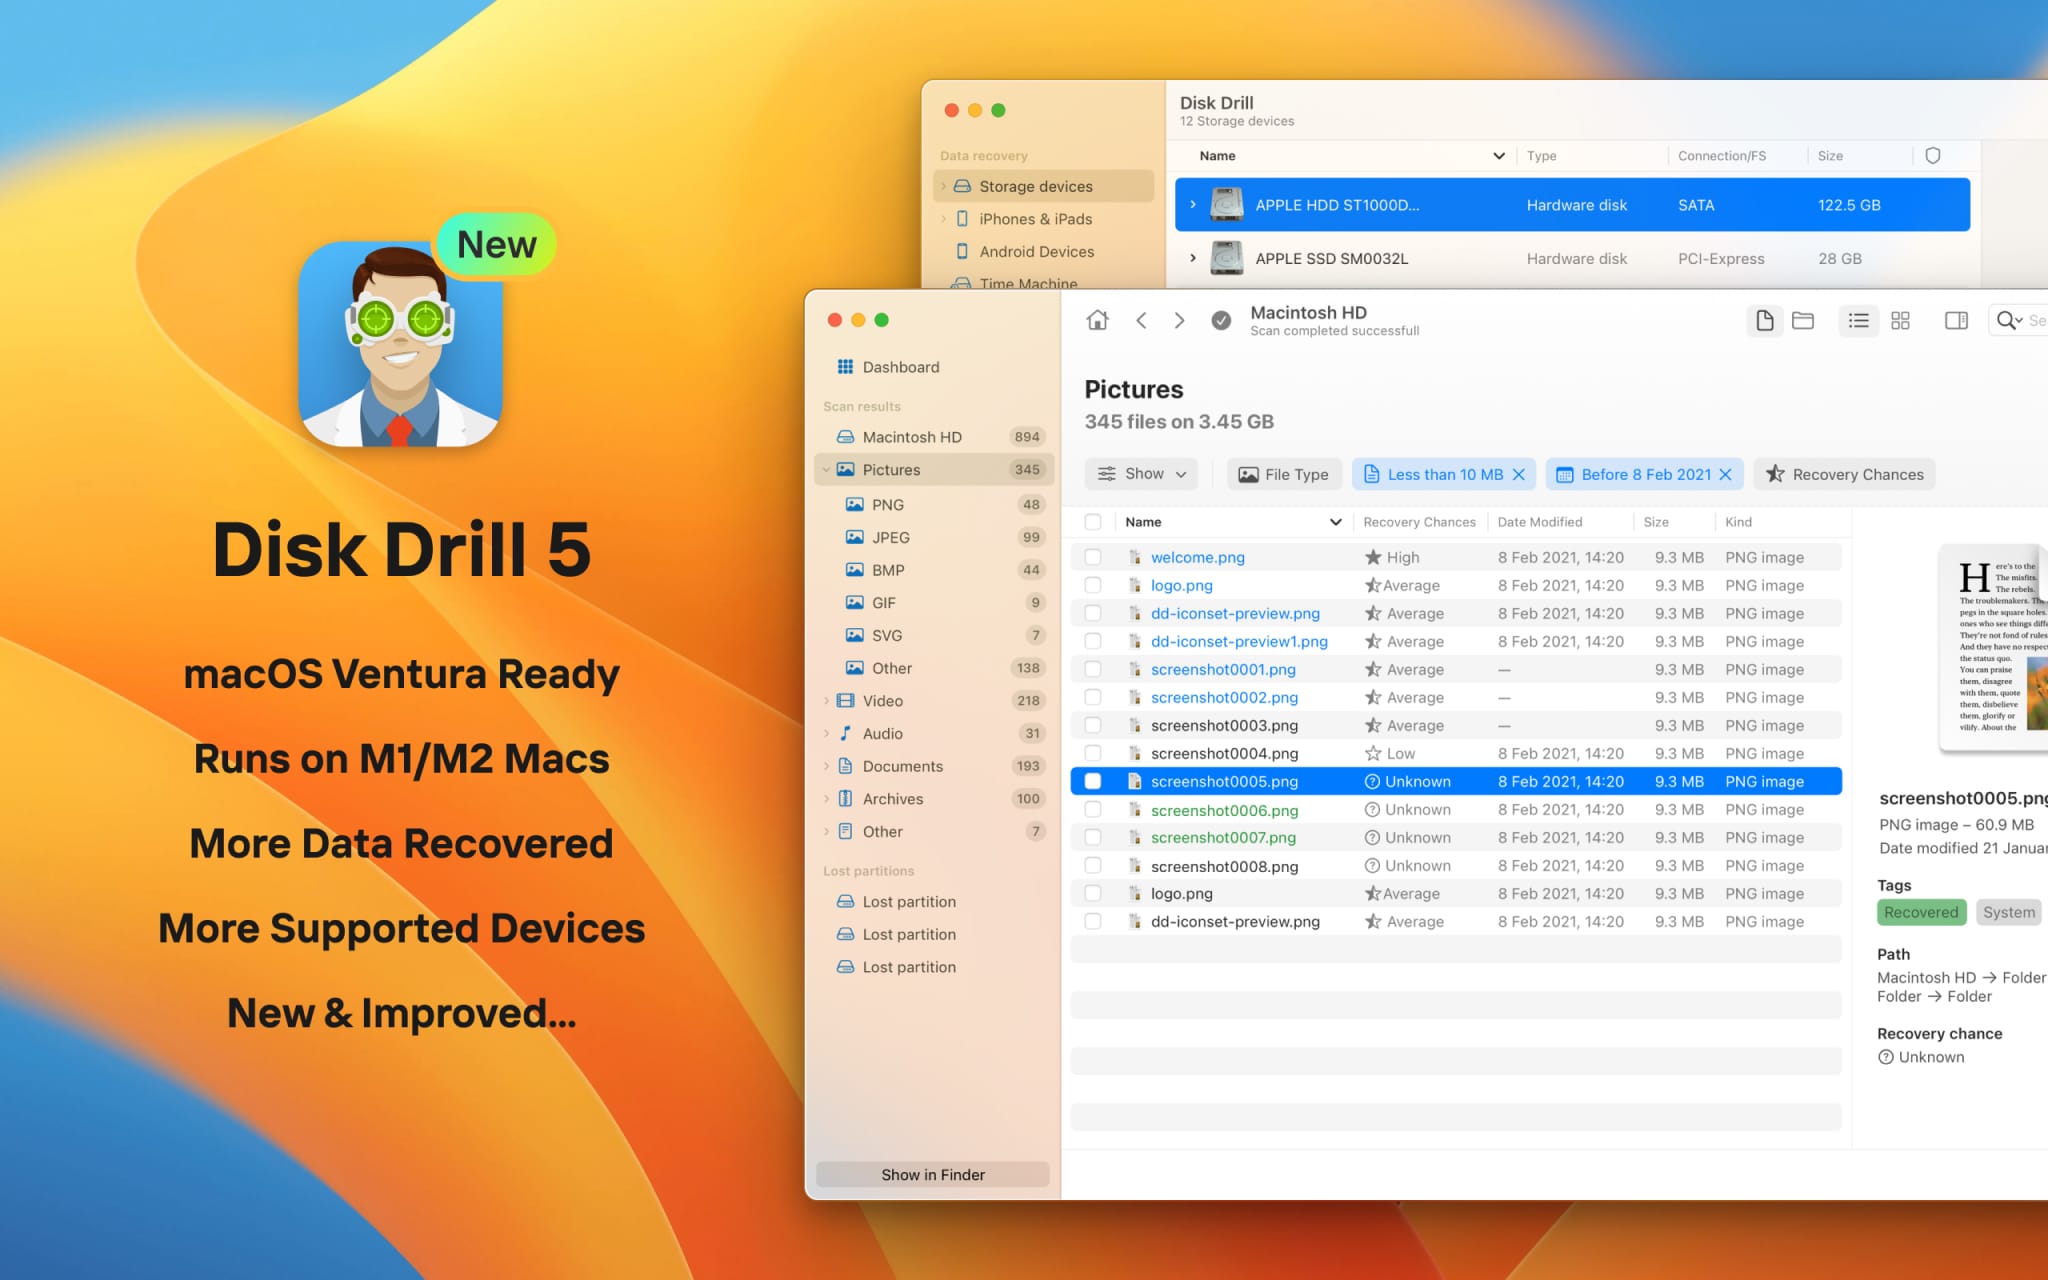Select the gallery view icon
Image resolution: width=2048 pixels, height=1280 pixels.
click(1901, 320)
